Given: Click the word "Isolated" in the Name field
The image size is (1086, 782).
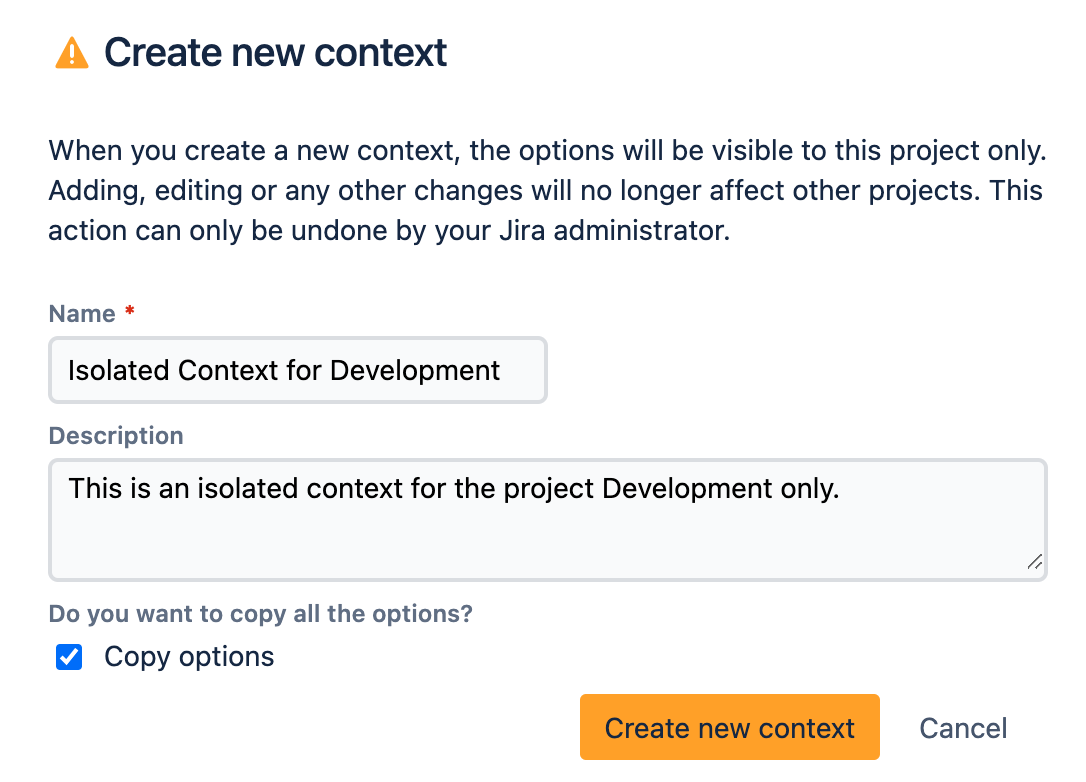Looking at the screenshot, I should [x=119, y=371].
